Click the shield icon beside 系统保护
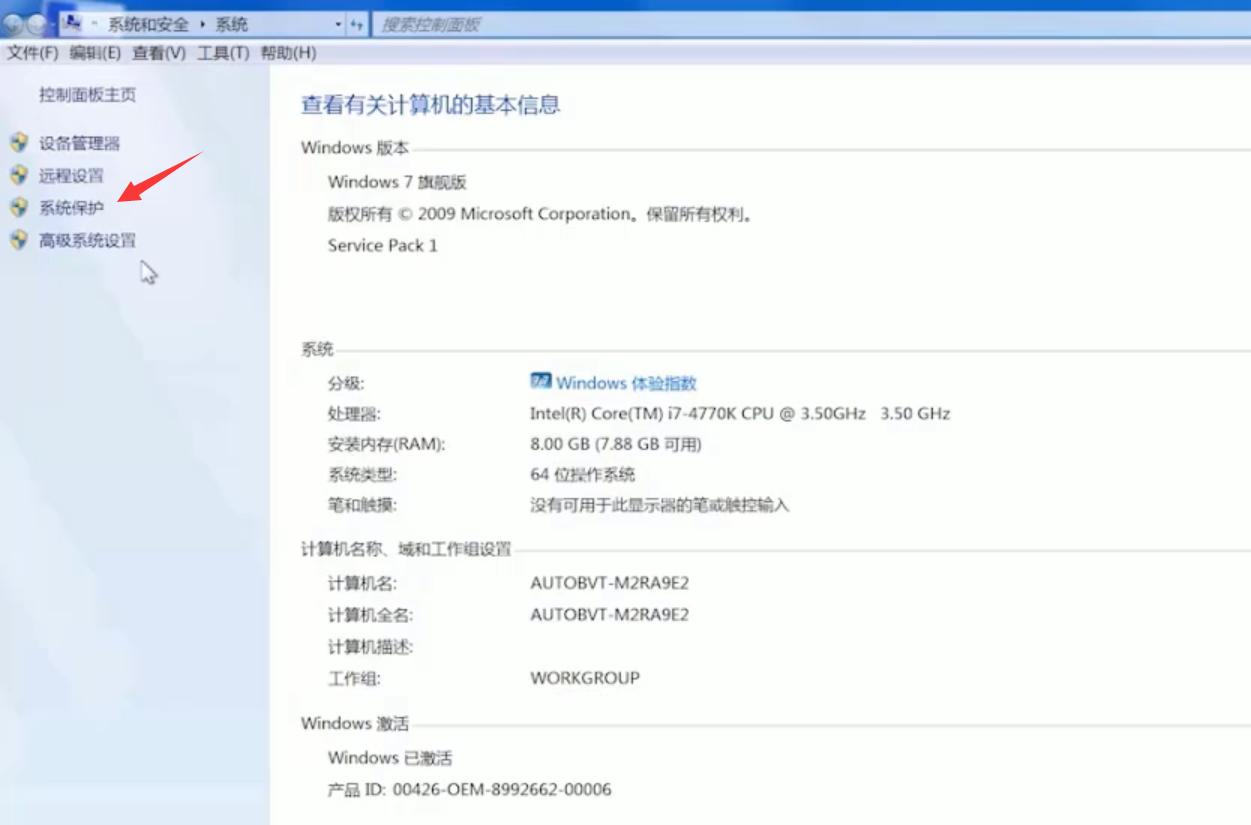The height and width of the screenshot is (825, 1251). point(20,206)
